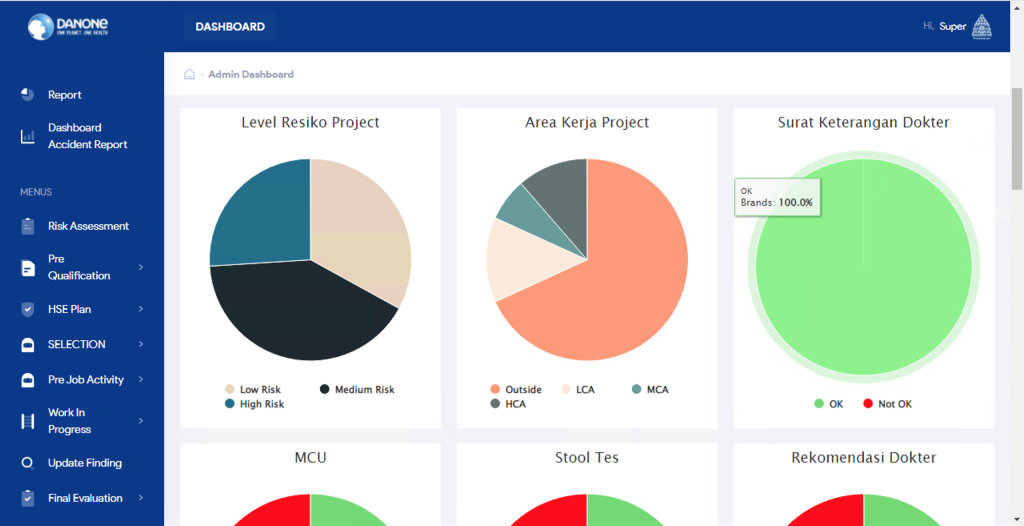
Task: Expand the Pre Qualification submenu arrow
Action: click(140, 267)
